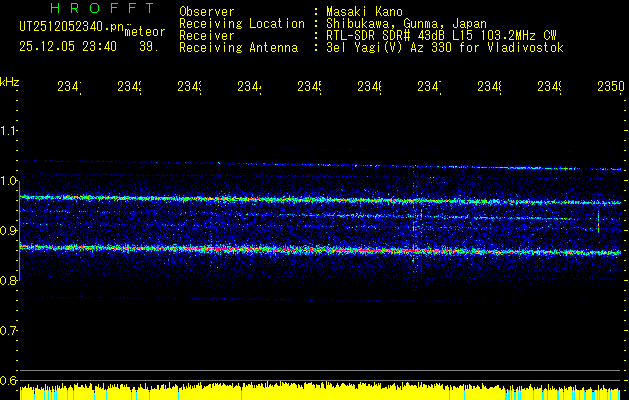The image size is (629, 400).
Task: Click the upper signal trace near 0.97 kHz
Action: (x=300, y=200)
